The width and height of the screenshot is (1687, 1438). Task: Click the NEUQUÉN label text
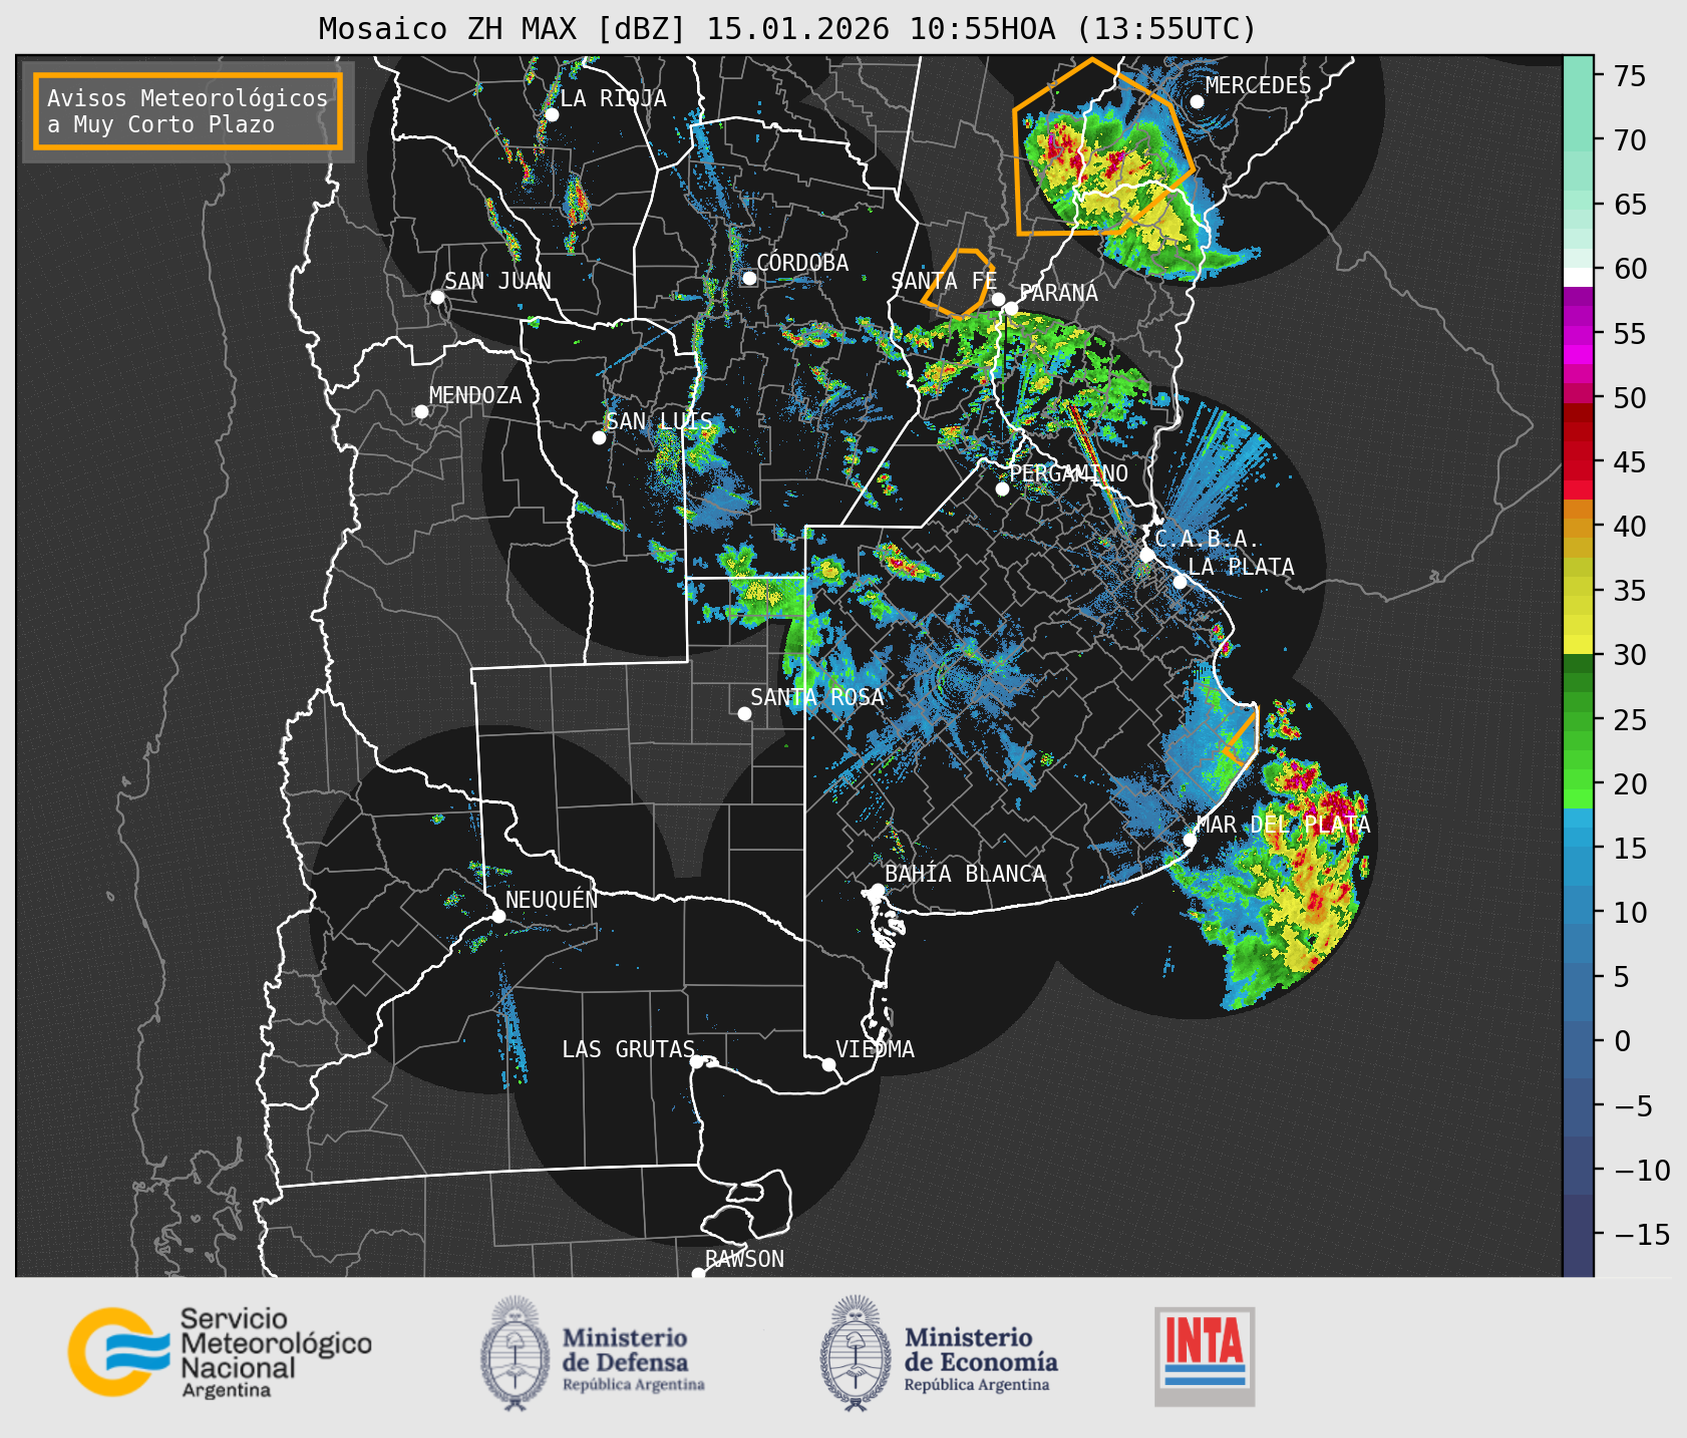coord(552,899)
